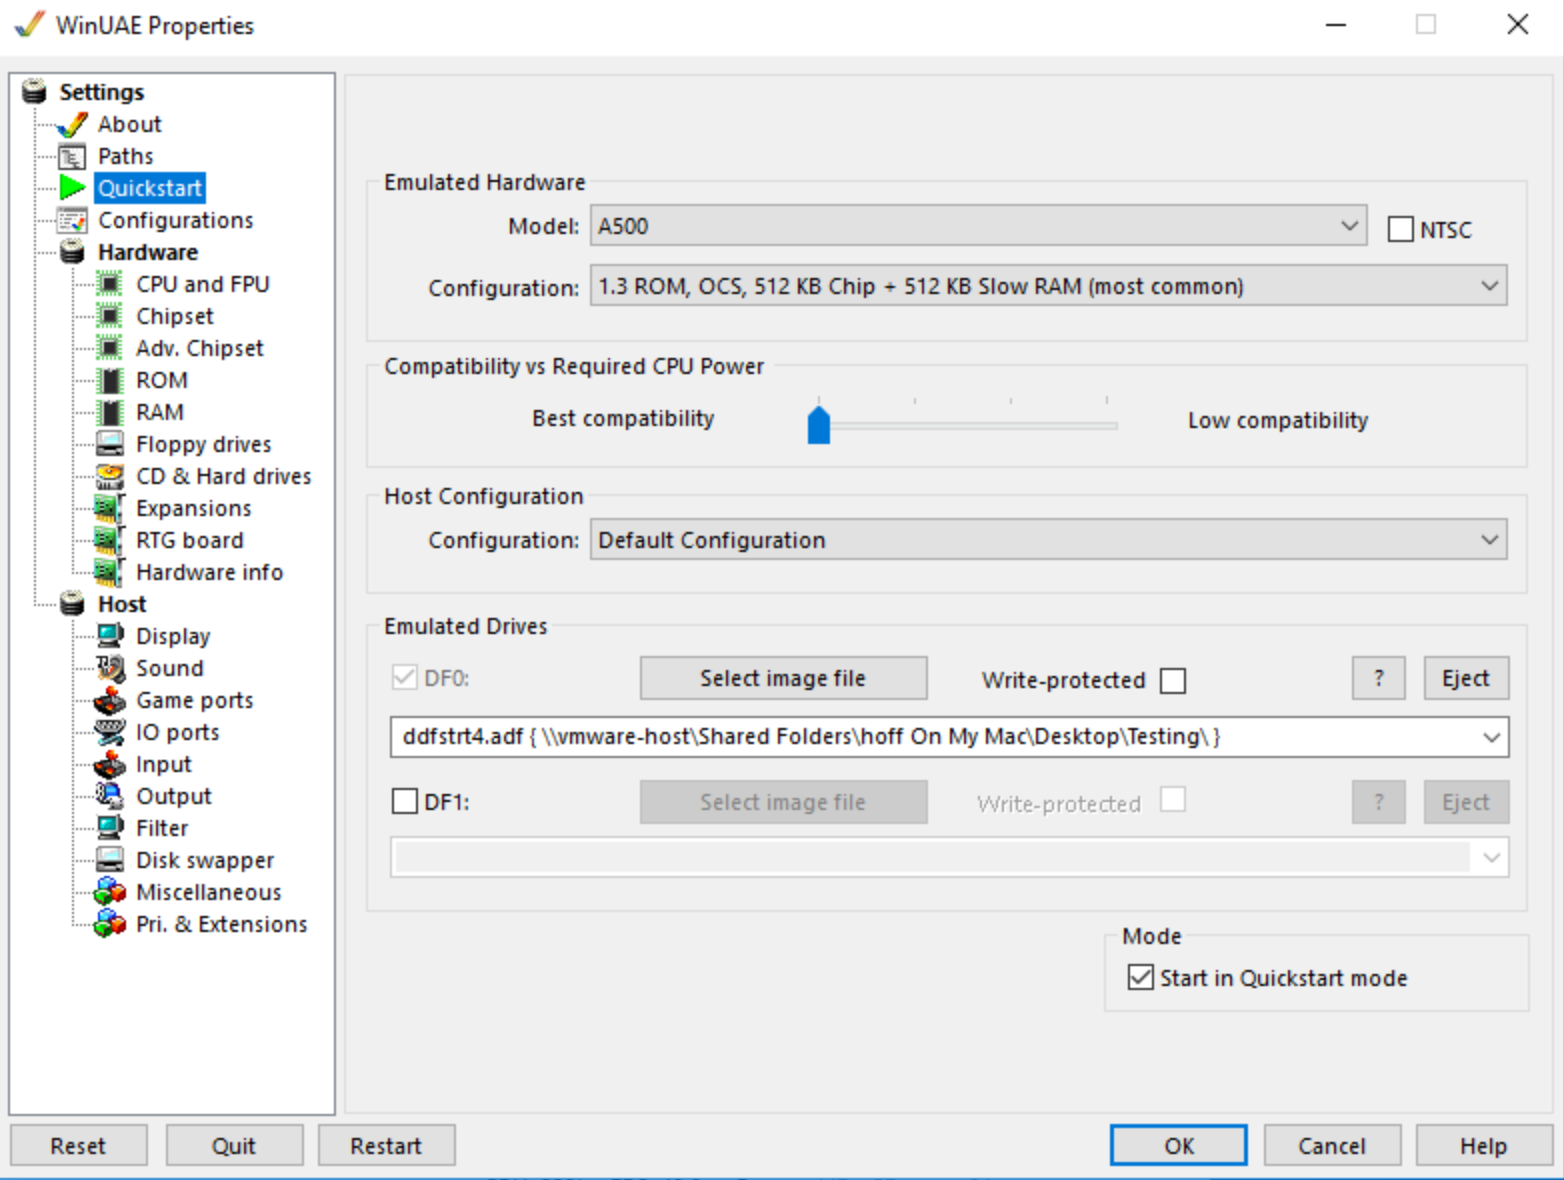This screenshot has width=1564, height=1180.
Task: Expand the ddfstrt4.adf image path dropdown
Action: (x=1491, y=737)
